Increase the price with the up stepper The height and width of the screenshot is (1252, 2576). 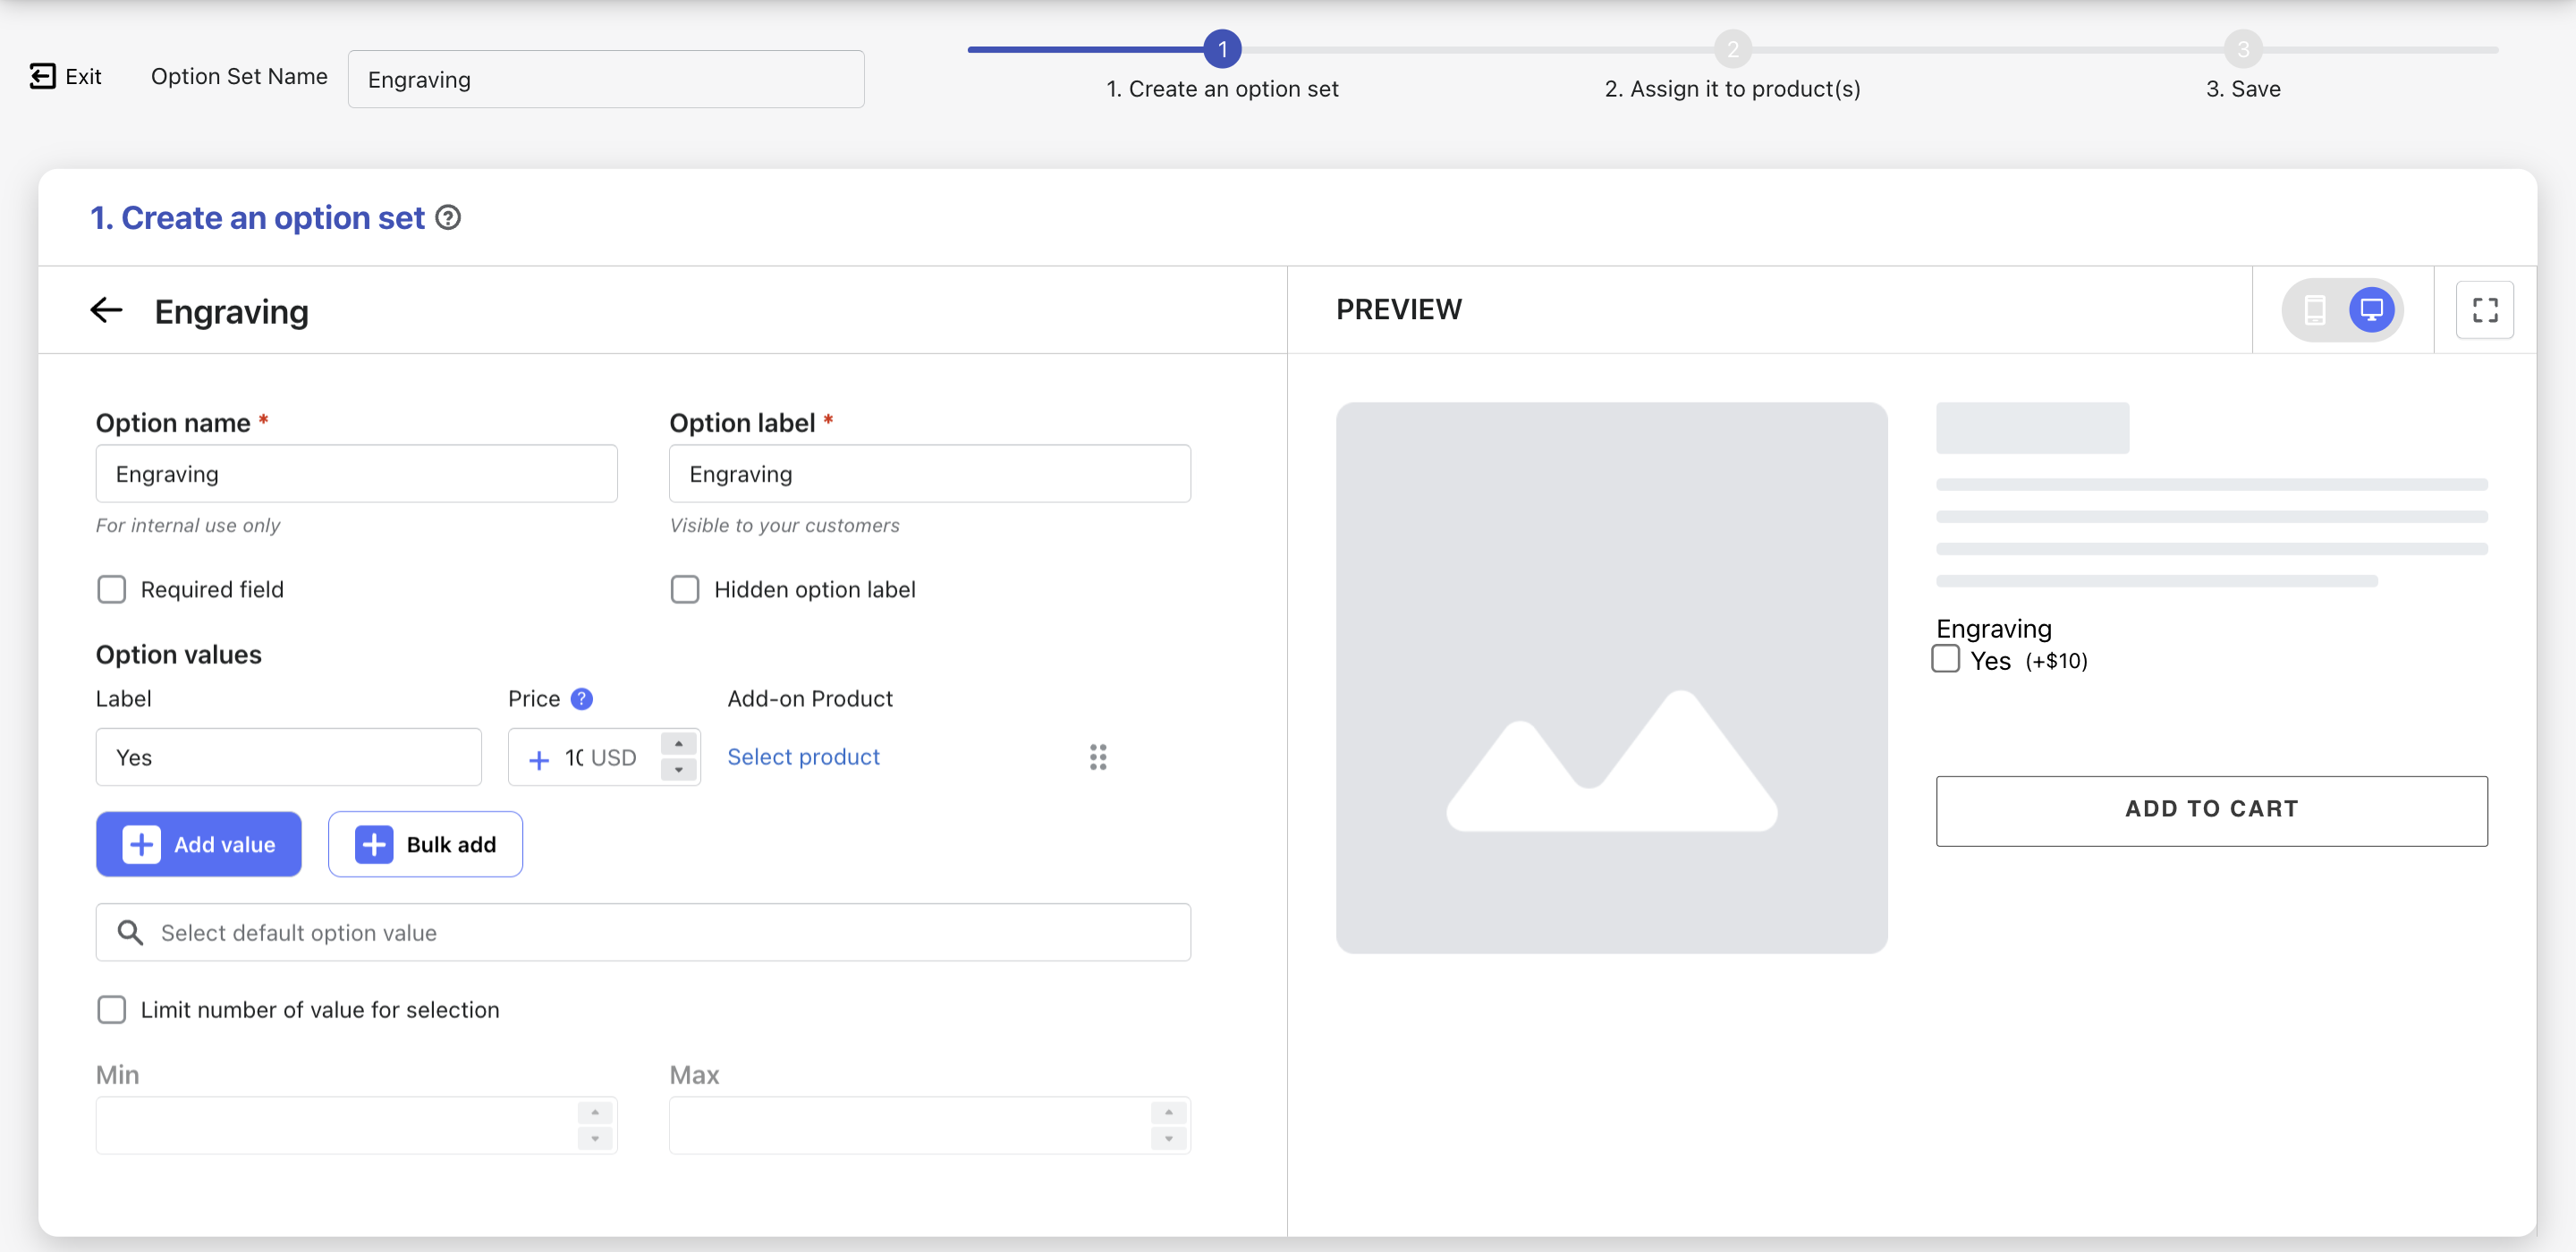tap(679, 744)
